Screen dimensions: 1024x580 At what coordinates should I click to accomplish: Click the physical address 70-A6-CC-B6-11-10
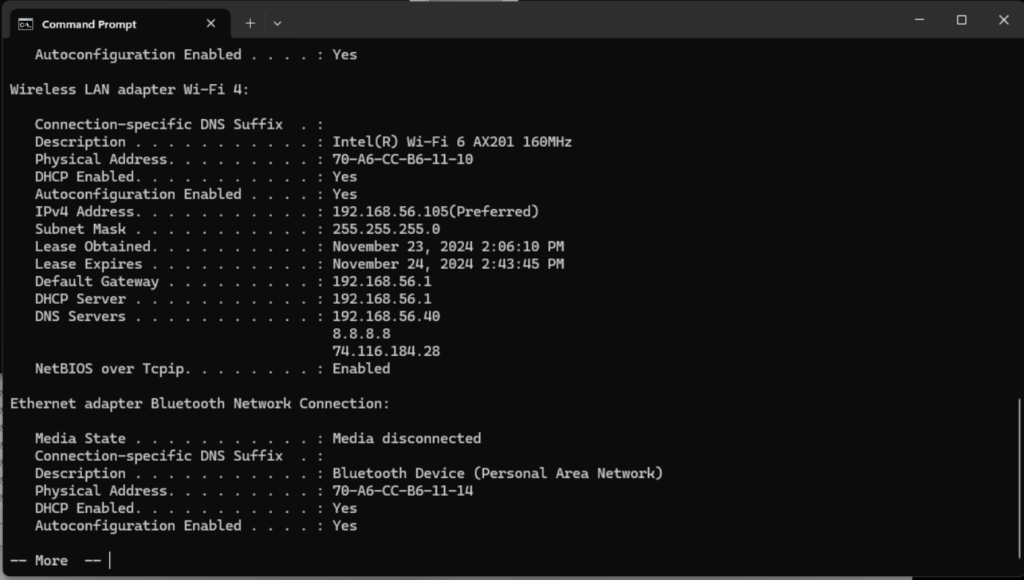click(x=402, y=159)
